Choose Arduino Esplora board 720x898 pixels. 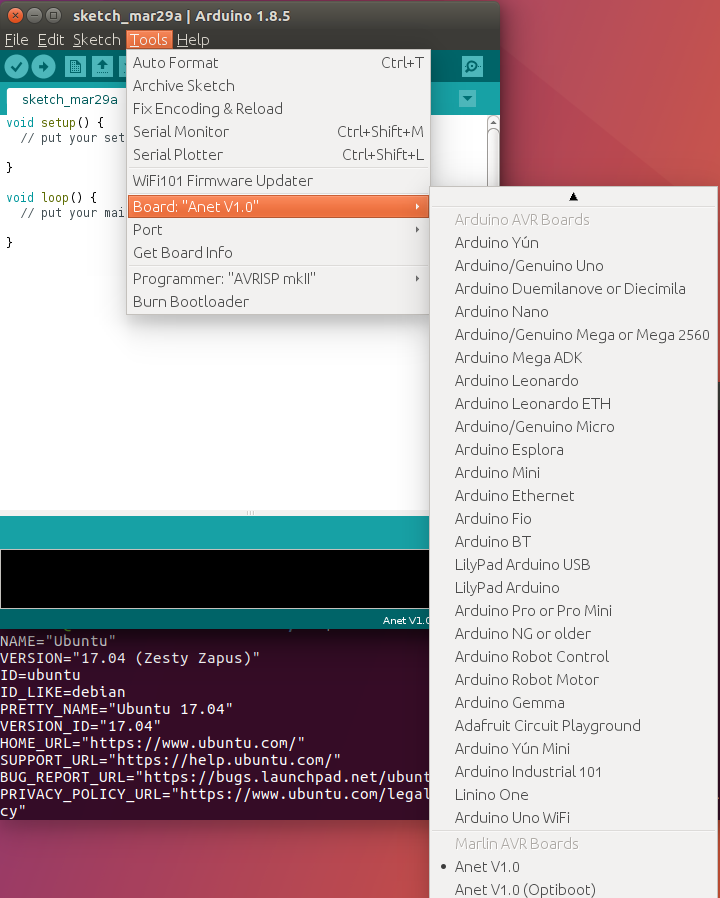point(574,450)
